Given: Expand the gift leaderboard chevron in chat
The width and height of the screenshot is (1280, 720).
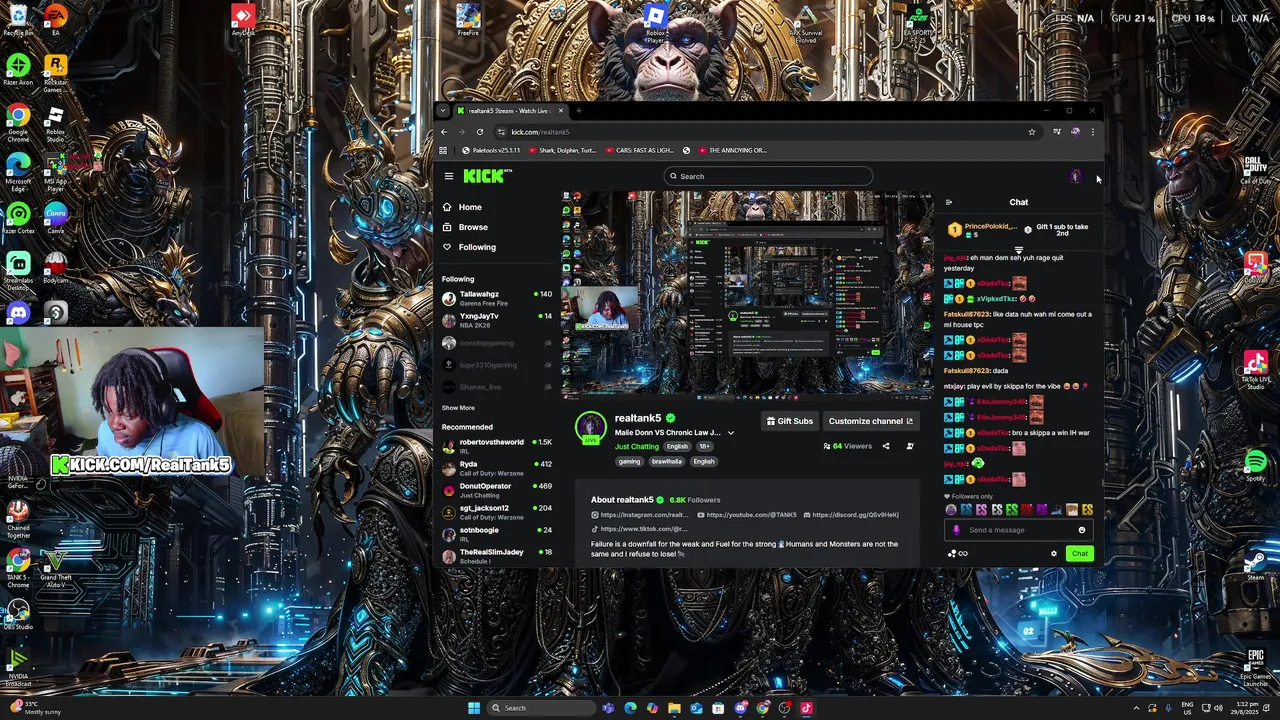Looking at the screenshot, I should 1018,250.
